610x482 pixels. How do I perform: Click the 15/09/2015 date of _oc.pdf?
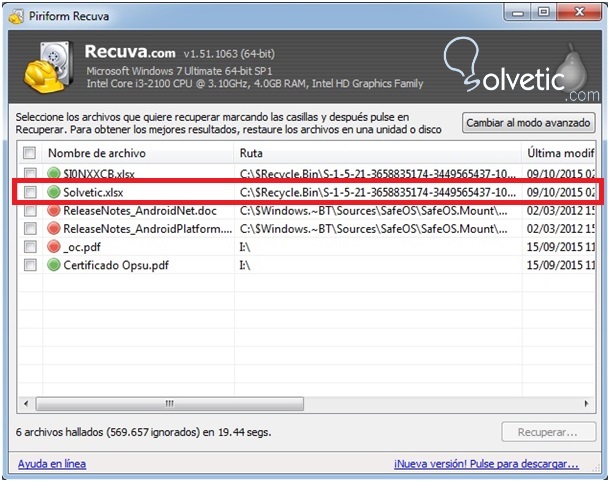coord(561,247)
